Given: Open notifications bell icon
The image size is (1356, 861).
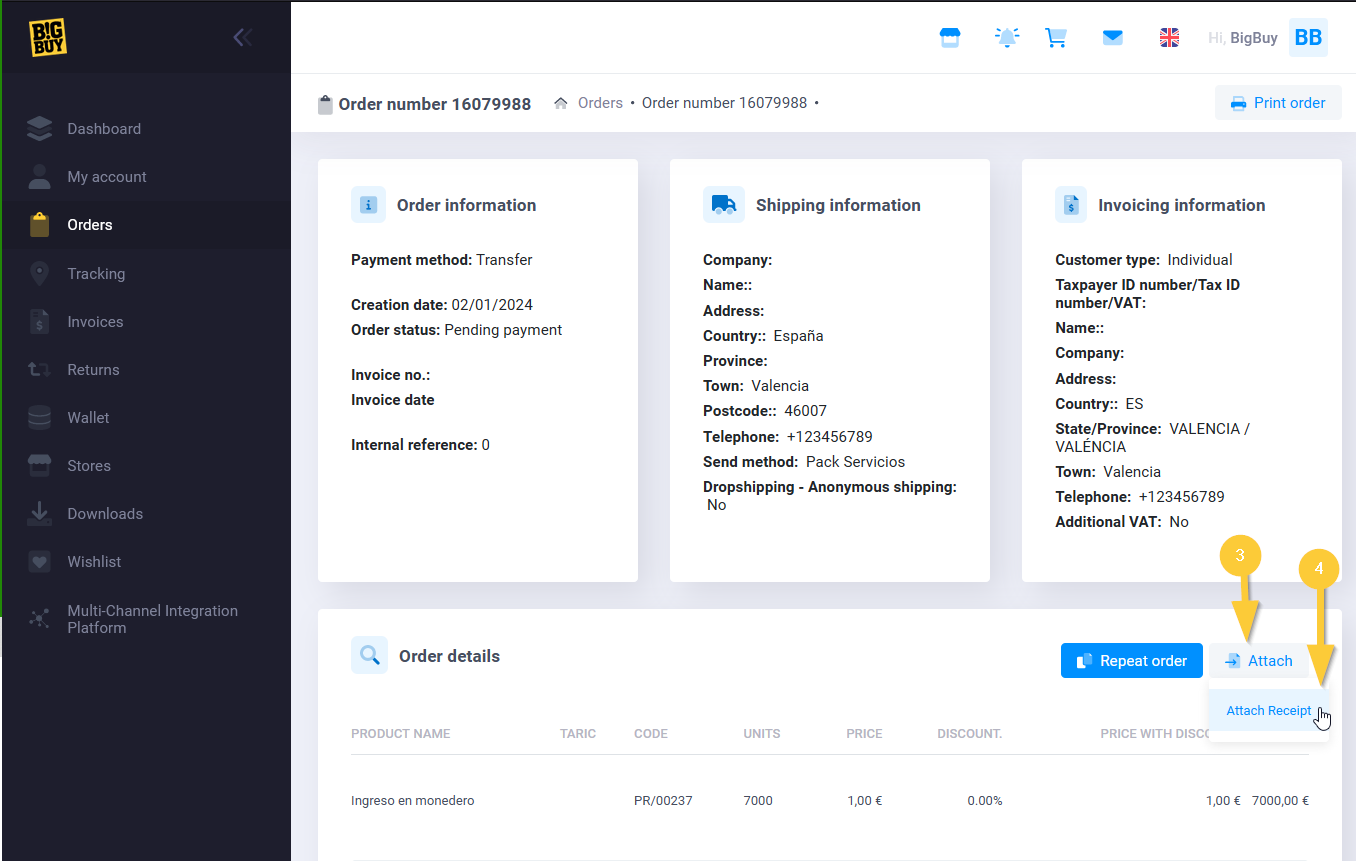Looking at the screenshot, I should pos(1006,38).
